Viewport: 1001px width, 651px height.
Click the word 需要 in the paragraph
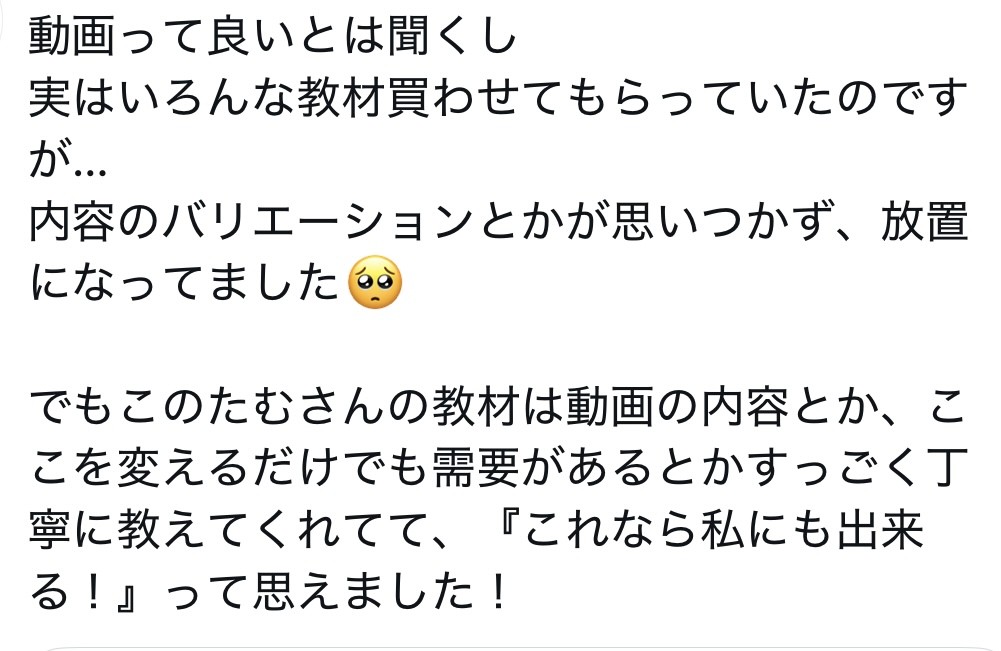476,468
